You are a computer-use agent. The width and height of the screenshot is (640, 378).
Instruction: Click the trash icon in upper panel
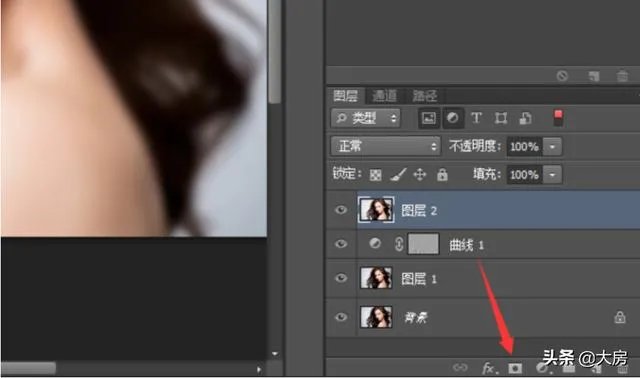[622, 76]
